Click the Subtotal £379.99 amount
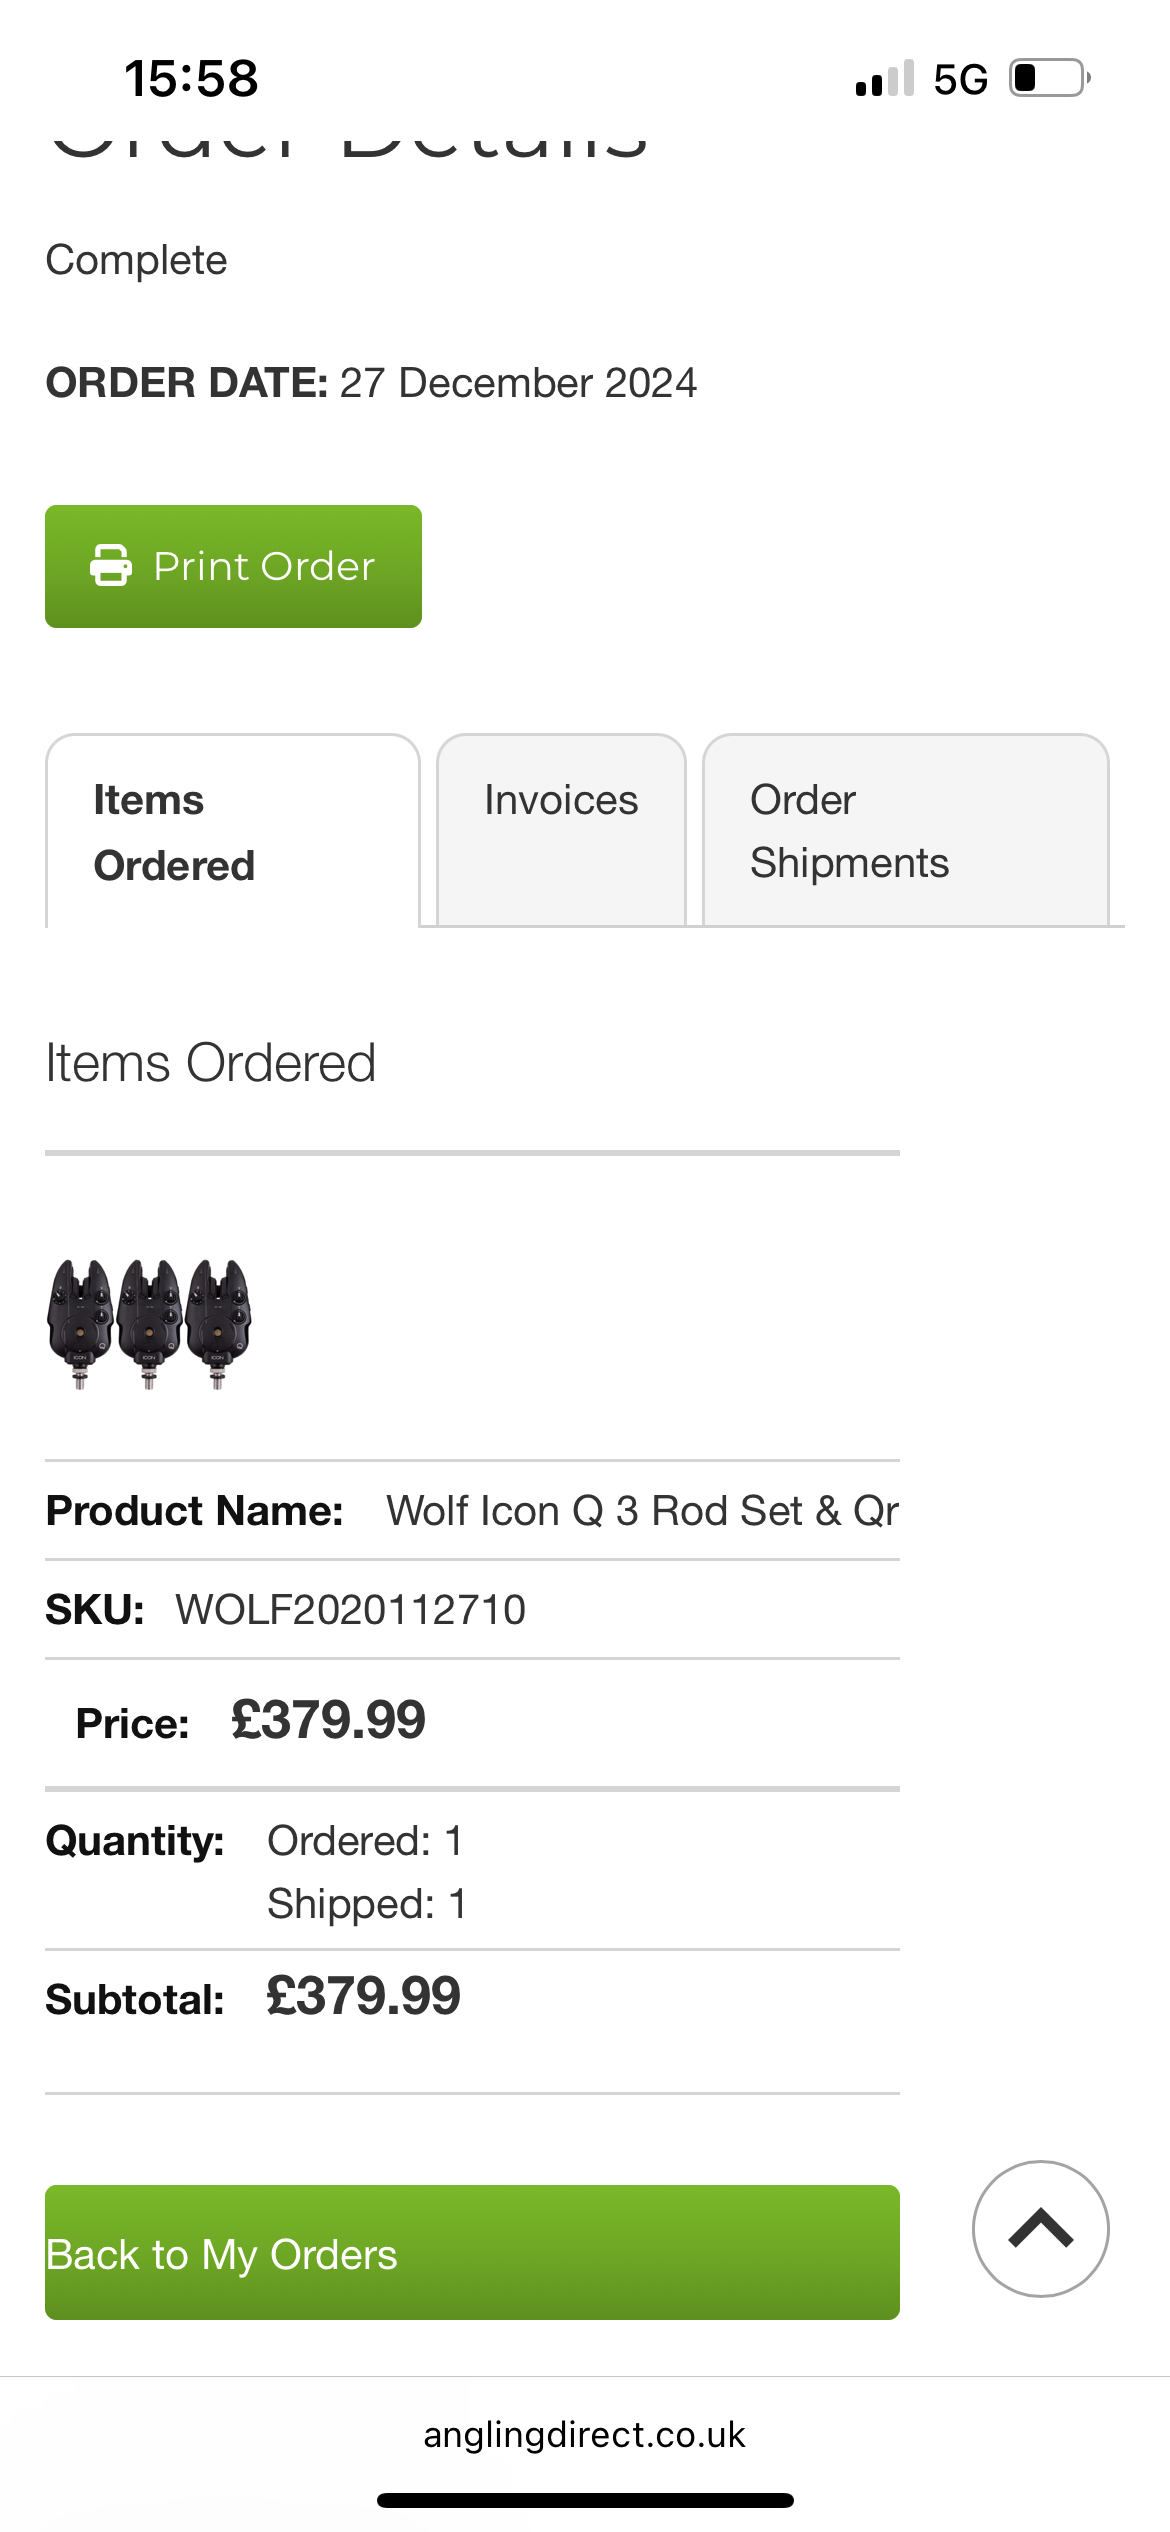1170x2532 pixels. click(363, 1997)
